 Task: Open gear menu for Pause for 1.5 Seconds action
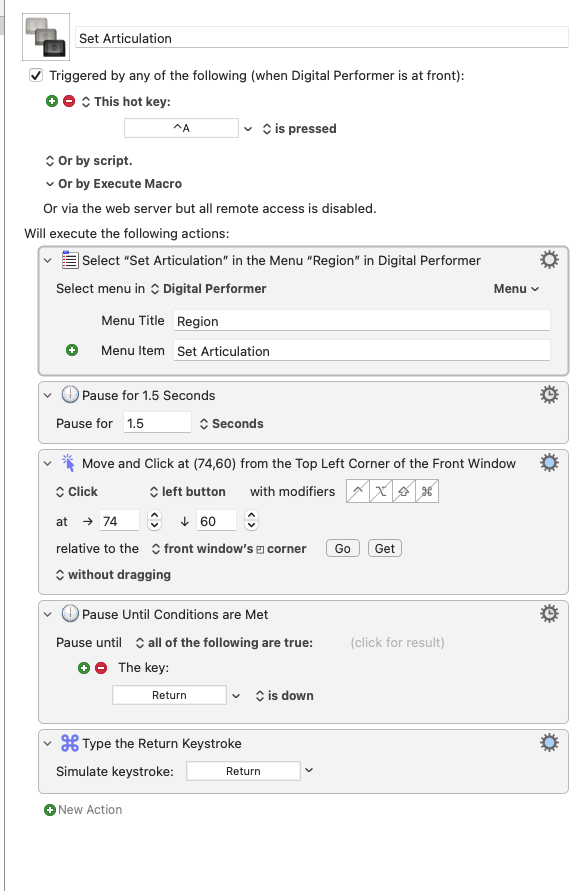point(549,395)
